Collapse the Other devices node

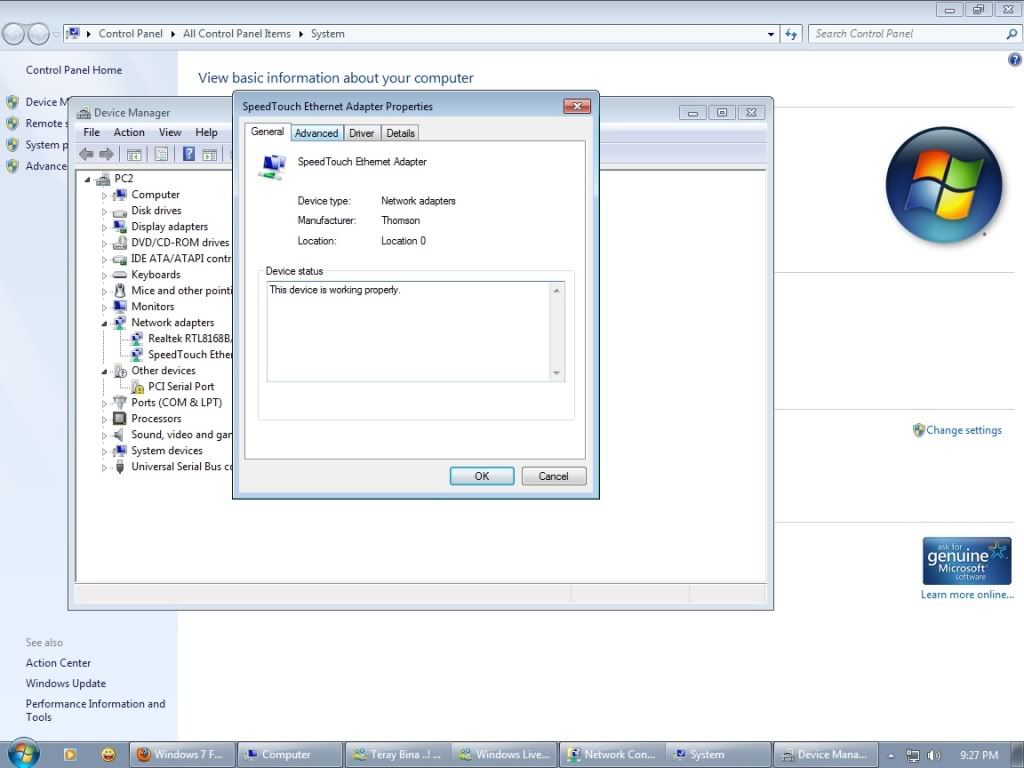[104, 372]
